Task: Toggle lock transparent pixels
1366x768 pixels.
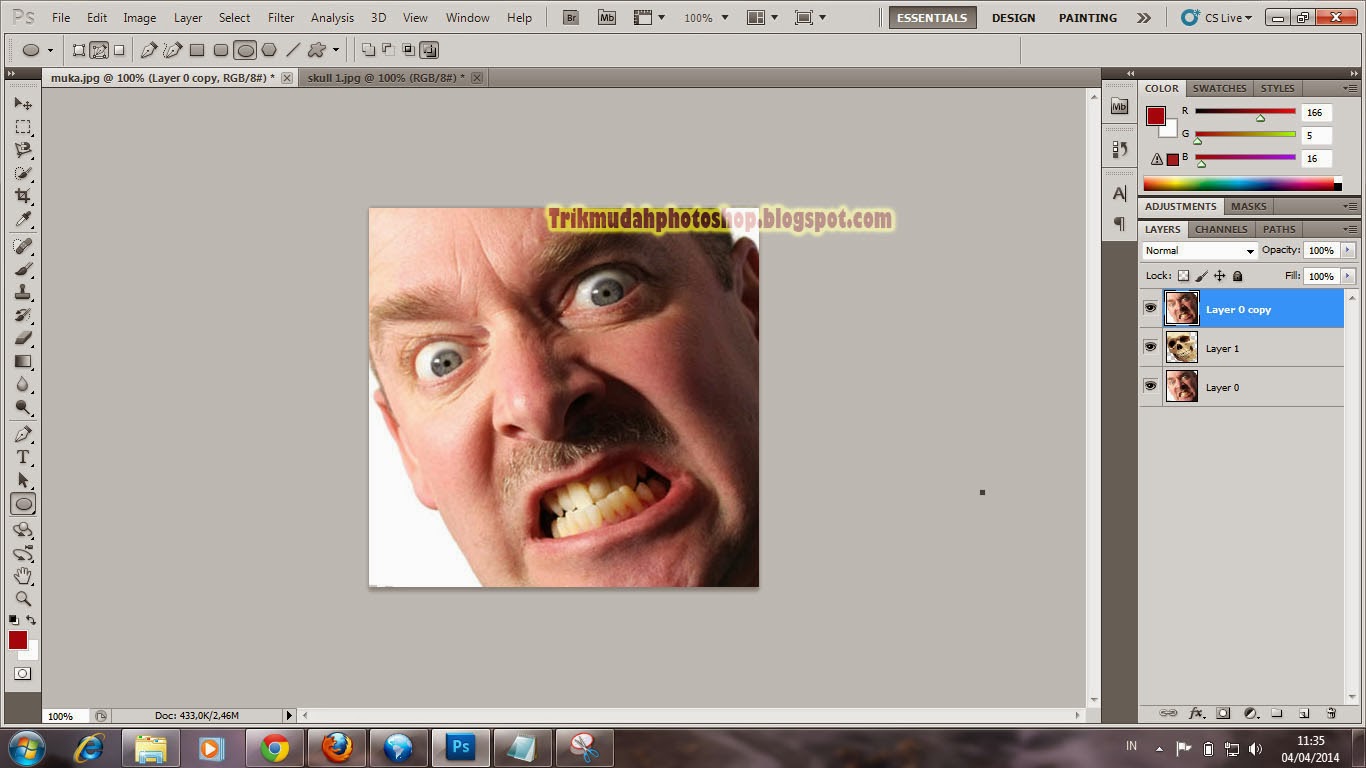Action: click(1184, 276)
